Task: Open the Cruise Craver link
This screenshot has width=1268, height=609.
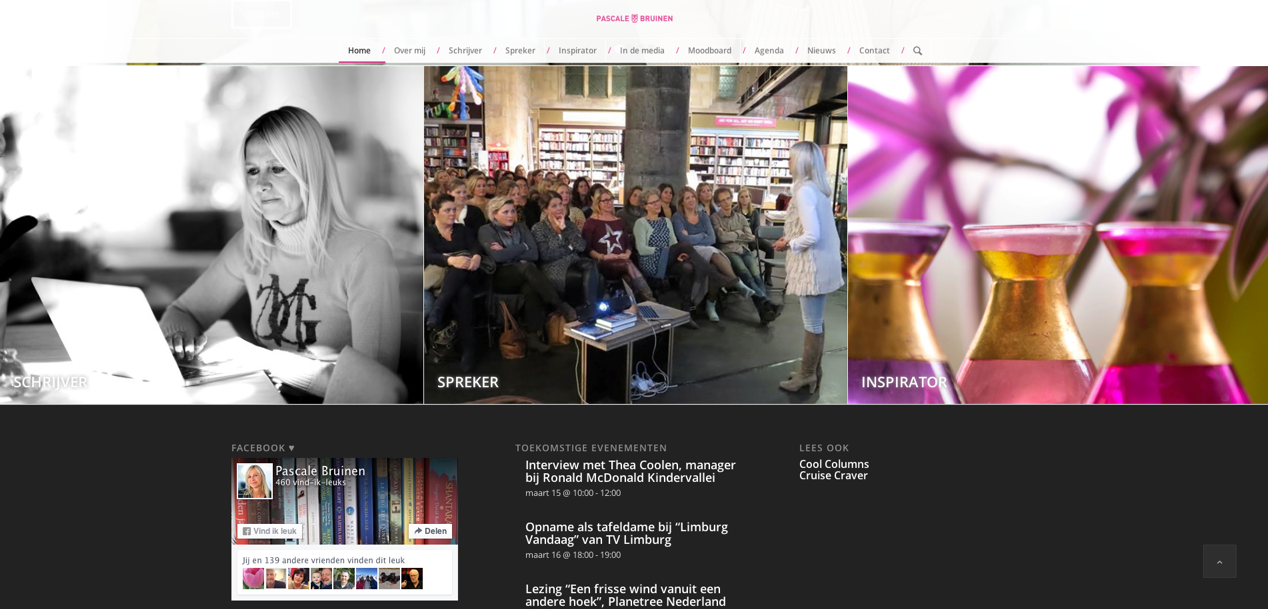Action: [833, 476]
